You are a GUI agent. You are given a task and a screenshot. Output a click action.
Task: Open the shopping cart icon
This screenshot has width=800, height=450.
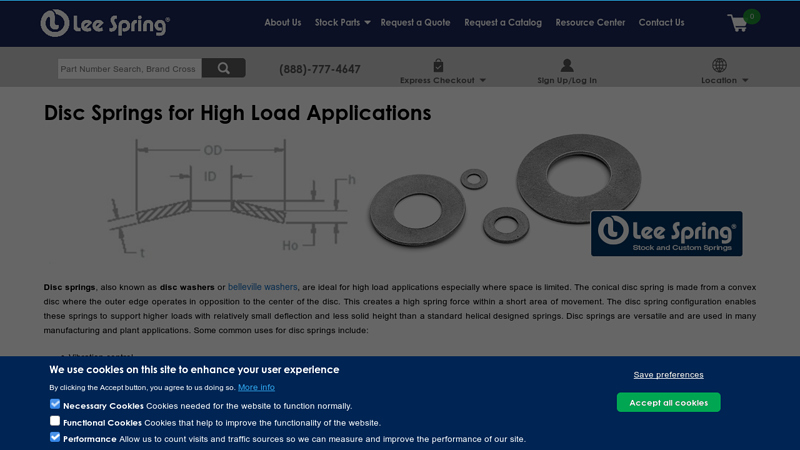pyautogui.click(x=737, y=23)
